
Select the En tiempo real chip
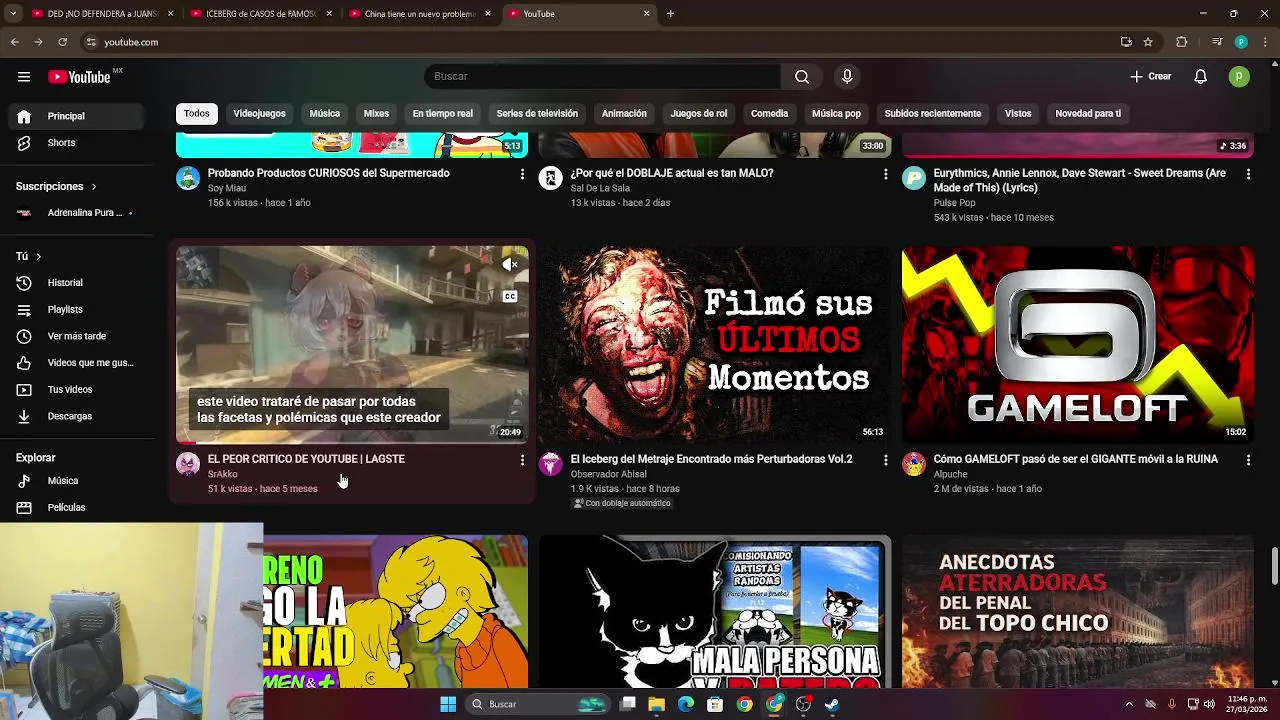443,114
